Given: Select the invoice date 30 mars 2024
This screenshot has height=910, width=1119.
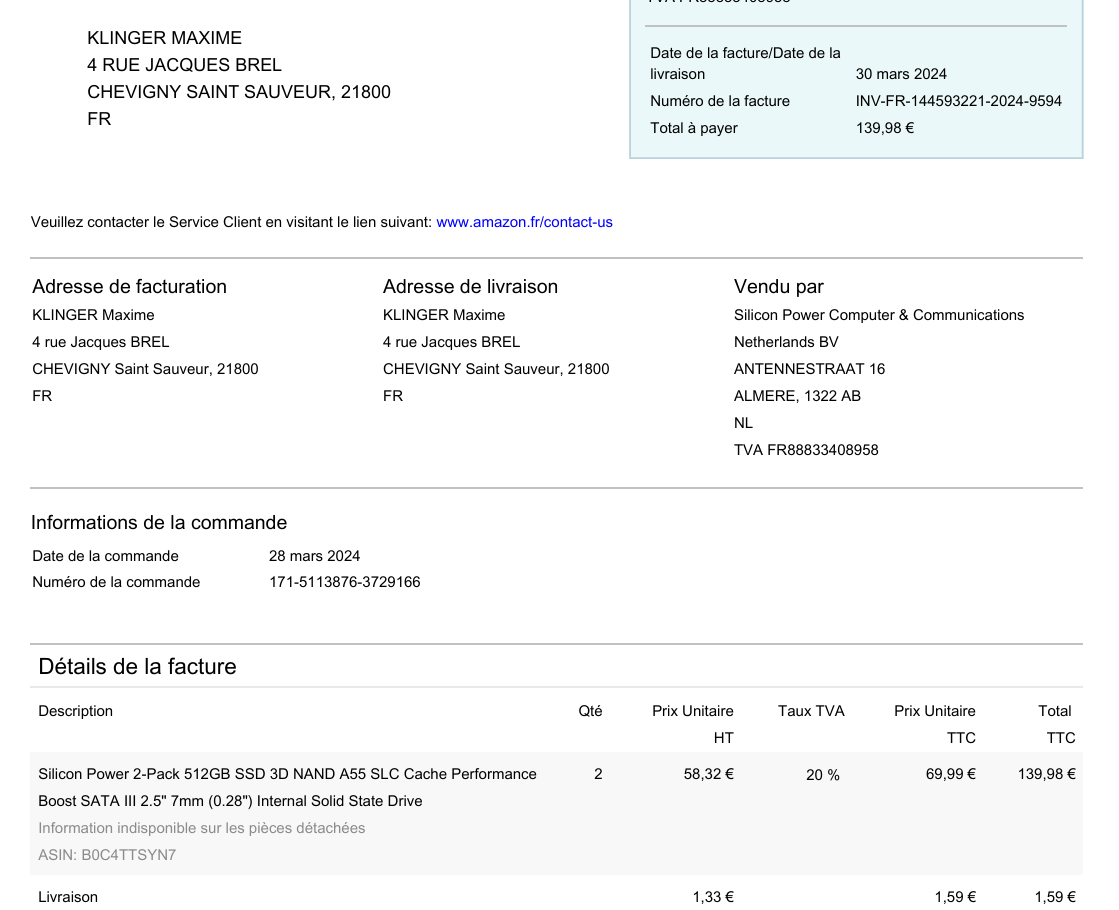Looking at the screenshot, I should [x=901, y=74].
